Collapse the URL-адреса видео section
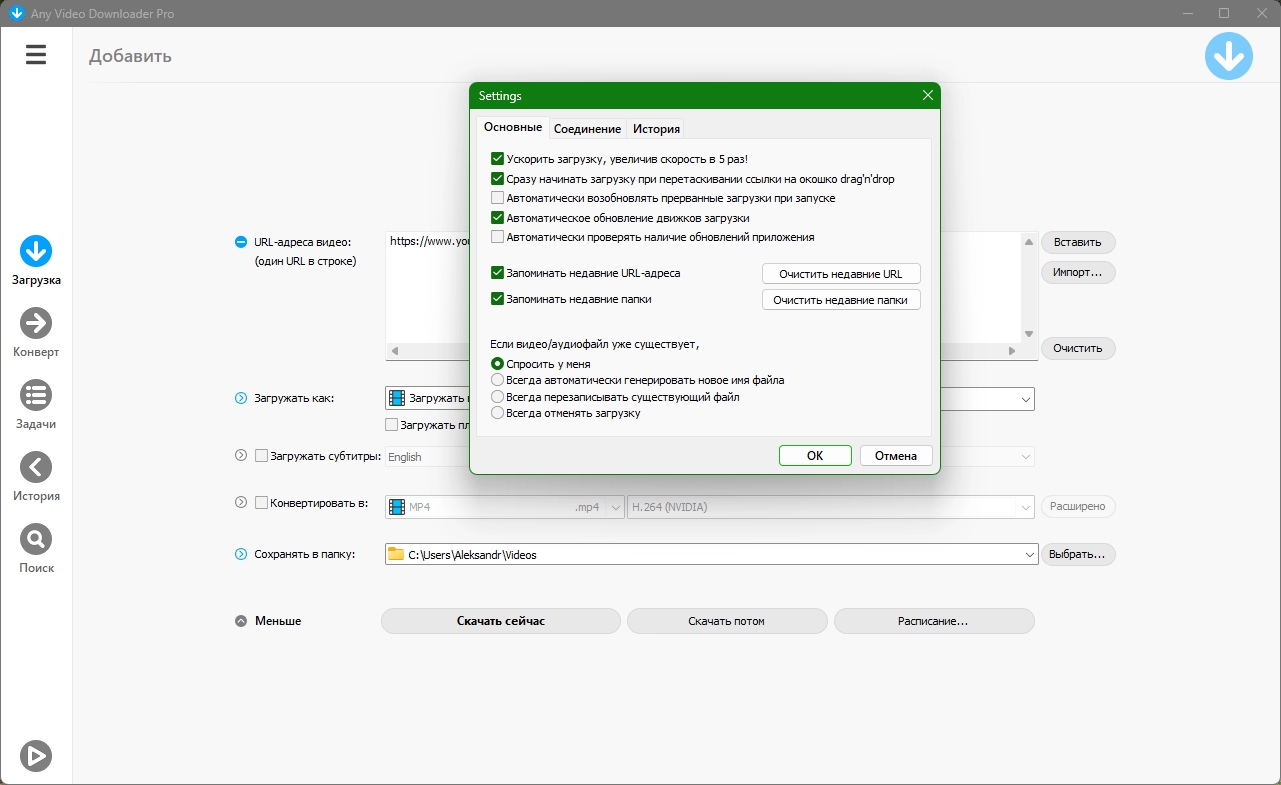 [x=240, y=242]
